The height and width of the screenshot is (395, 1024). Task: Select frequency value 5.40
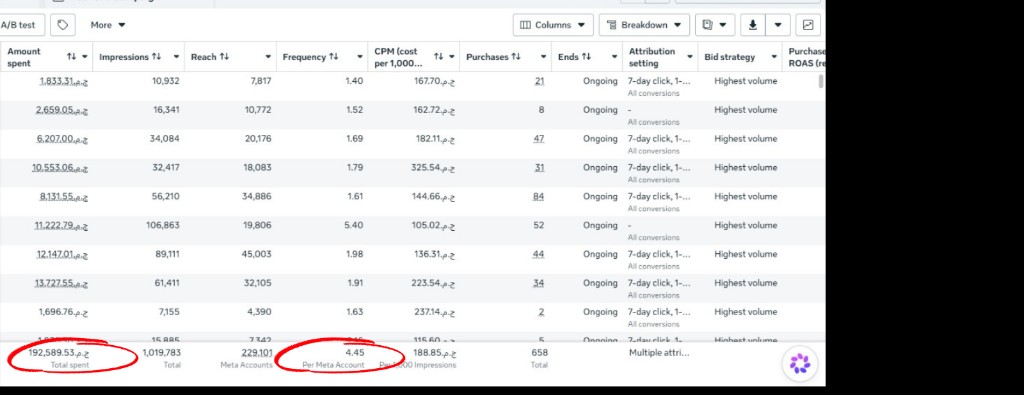click(x=353, y=225)
